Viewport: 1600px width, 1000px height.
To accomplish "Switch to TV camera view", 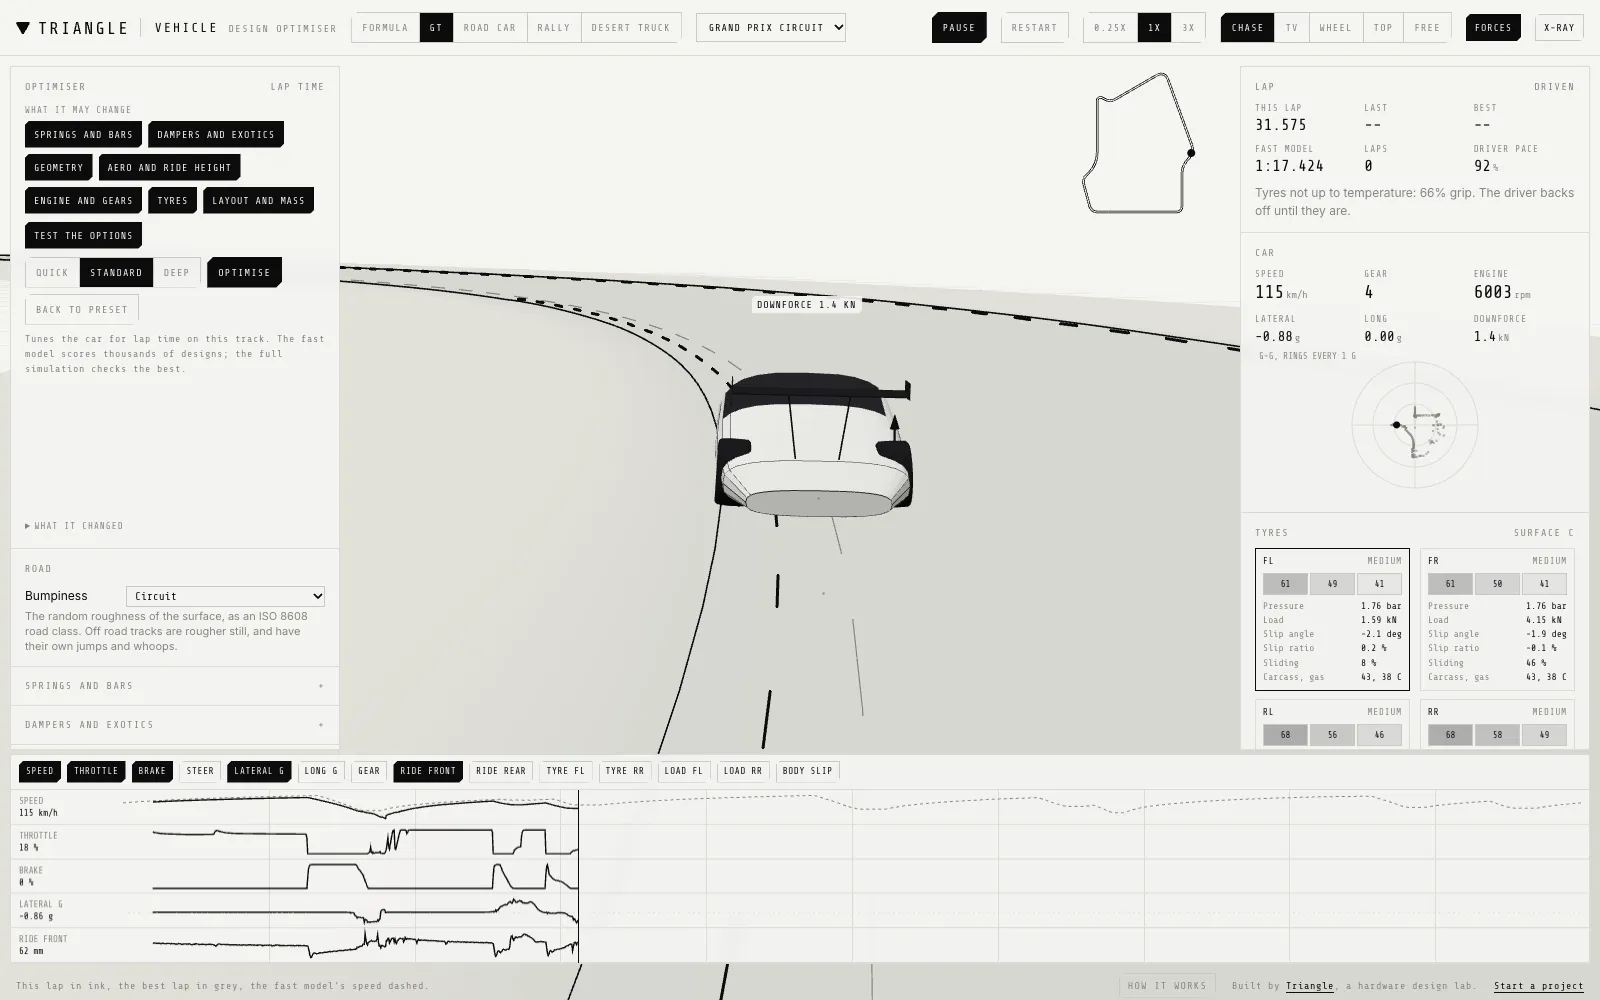I will [1291, 28].
